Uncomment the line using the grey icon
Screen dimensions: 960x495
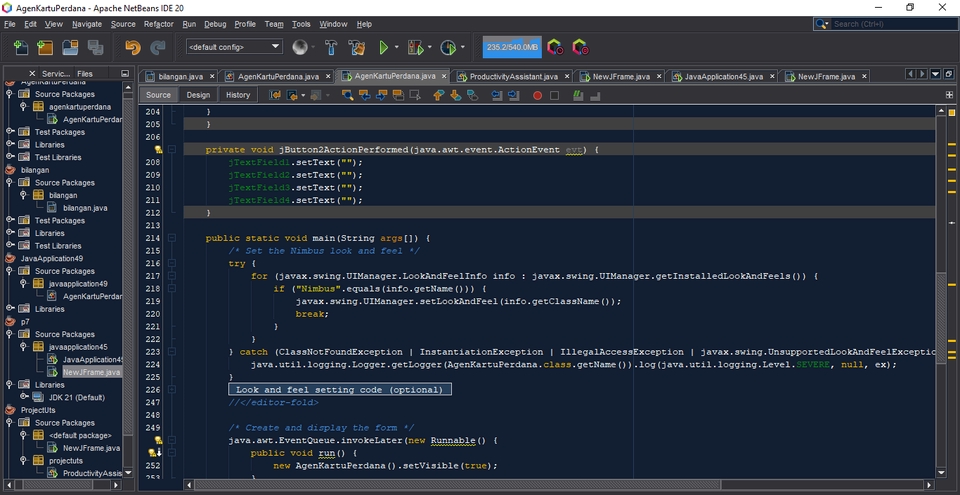coord(594,96)
